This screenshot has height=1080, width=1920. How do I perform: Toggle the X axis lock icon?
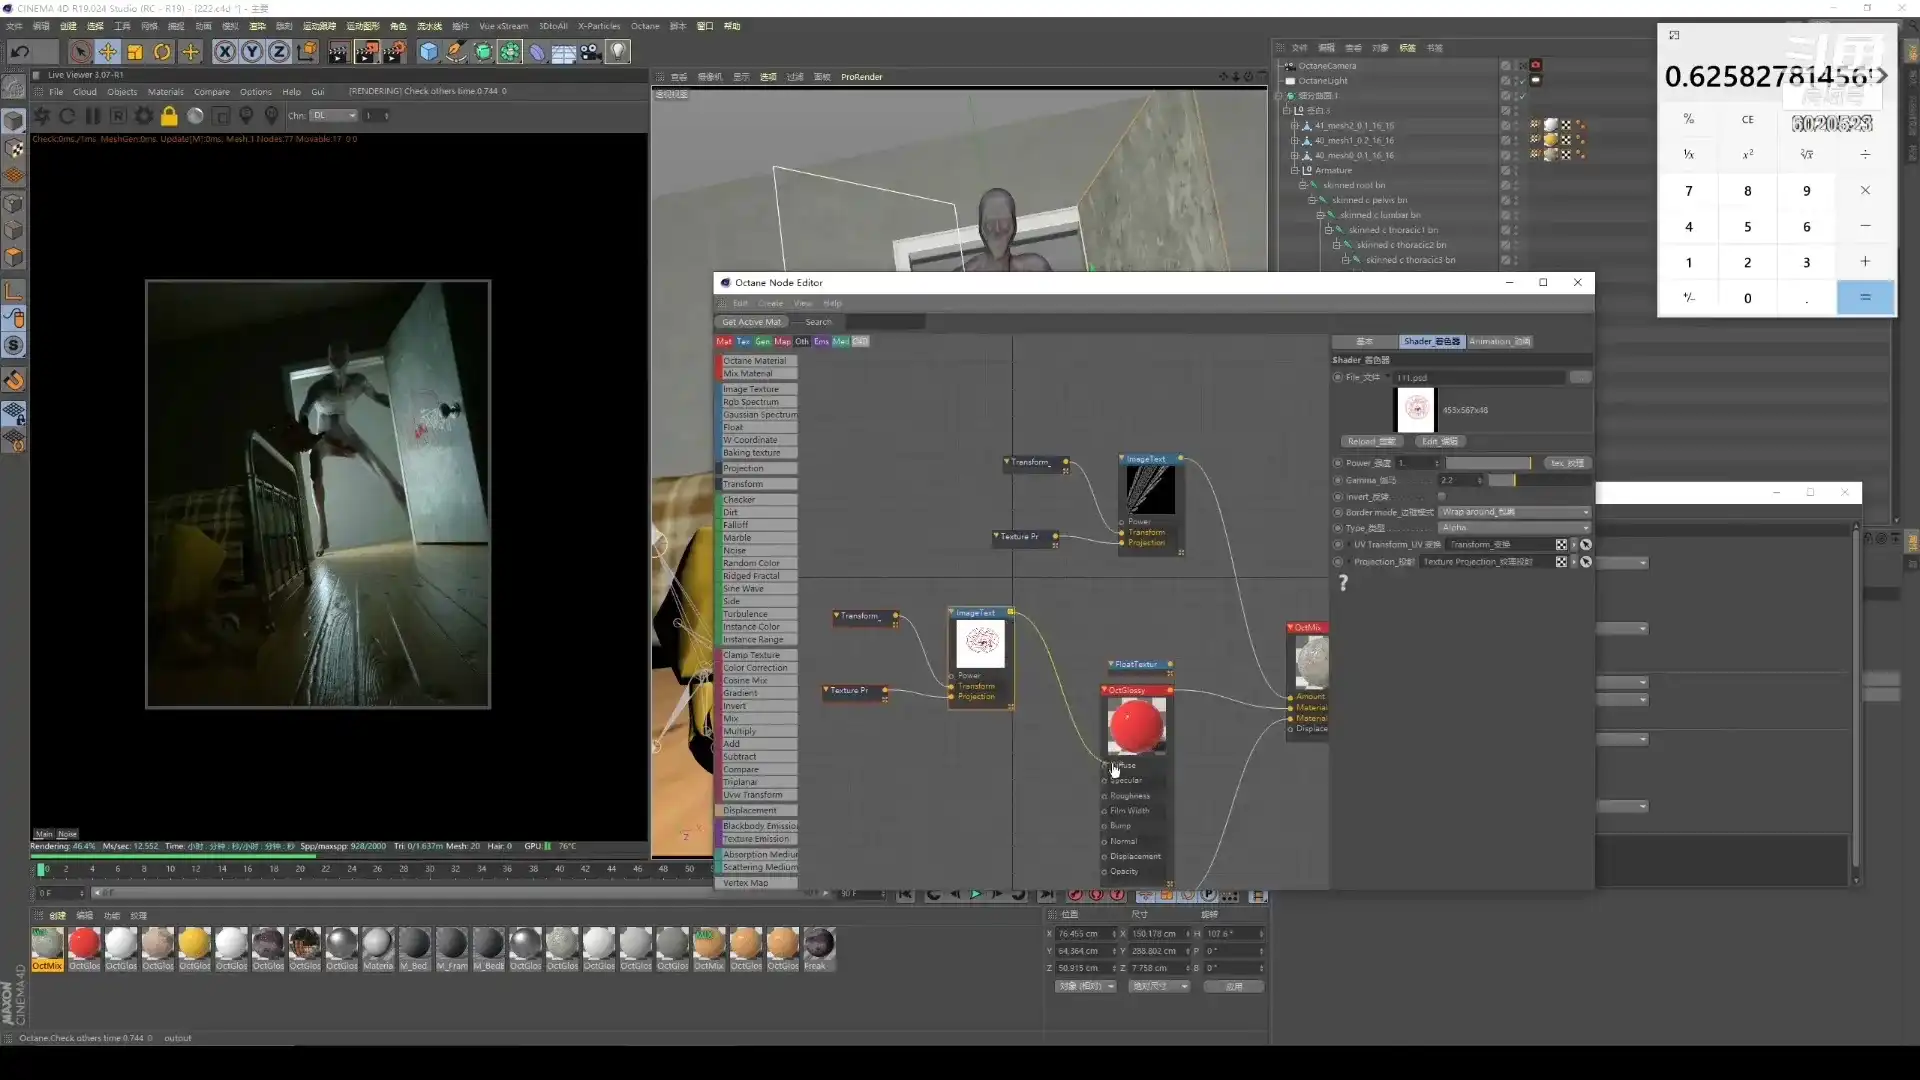pyautogui.click(x=224, y=51)
